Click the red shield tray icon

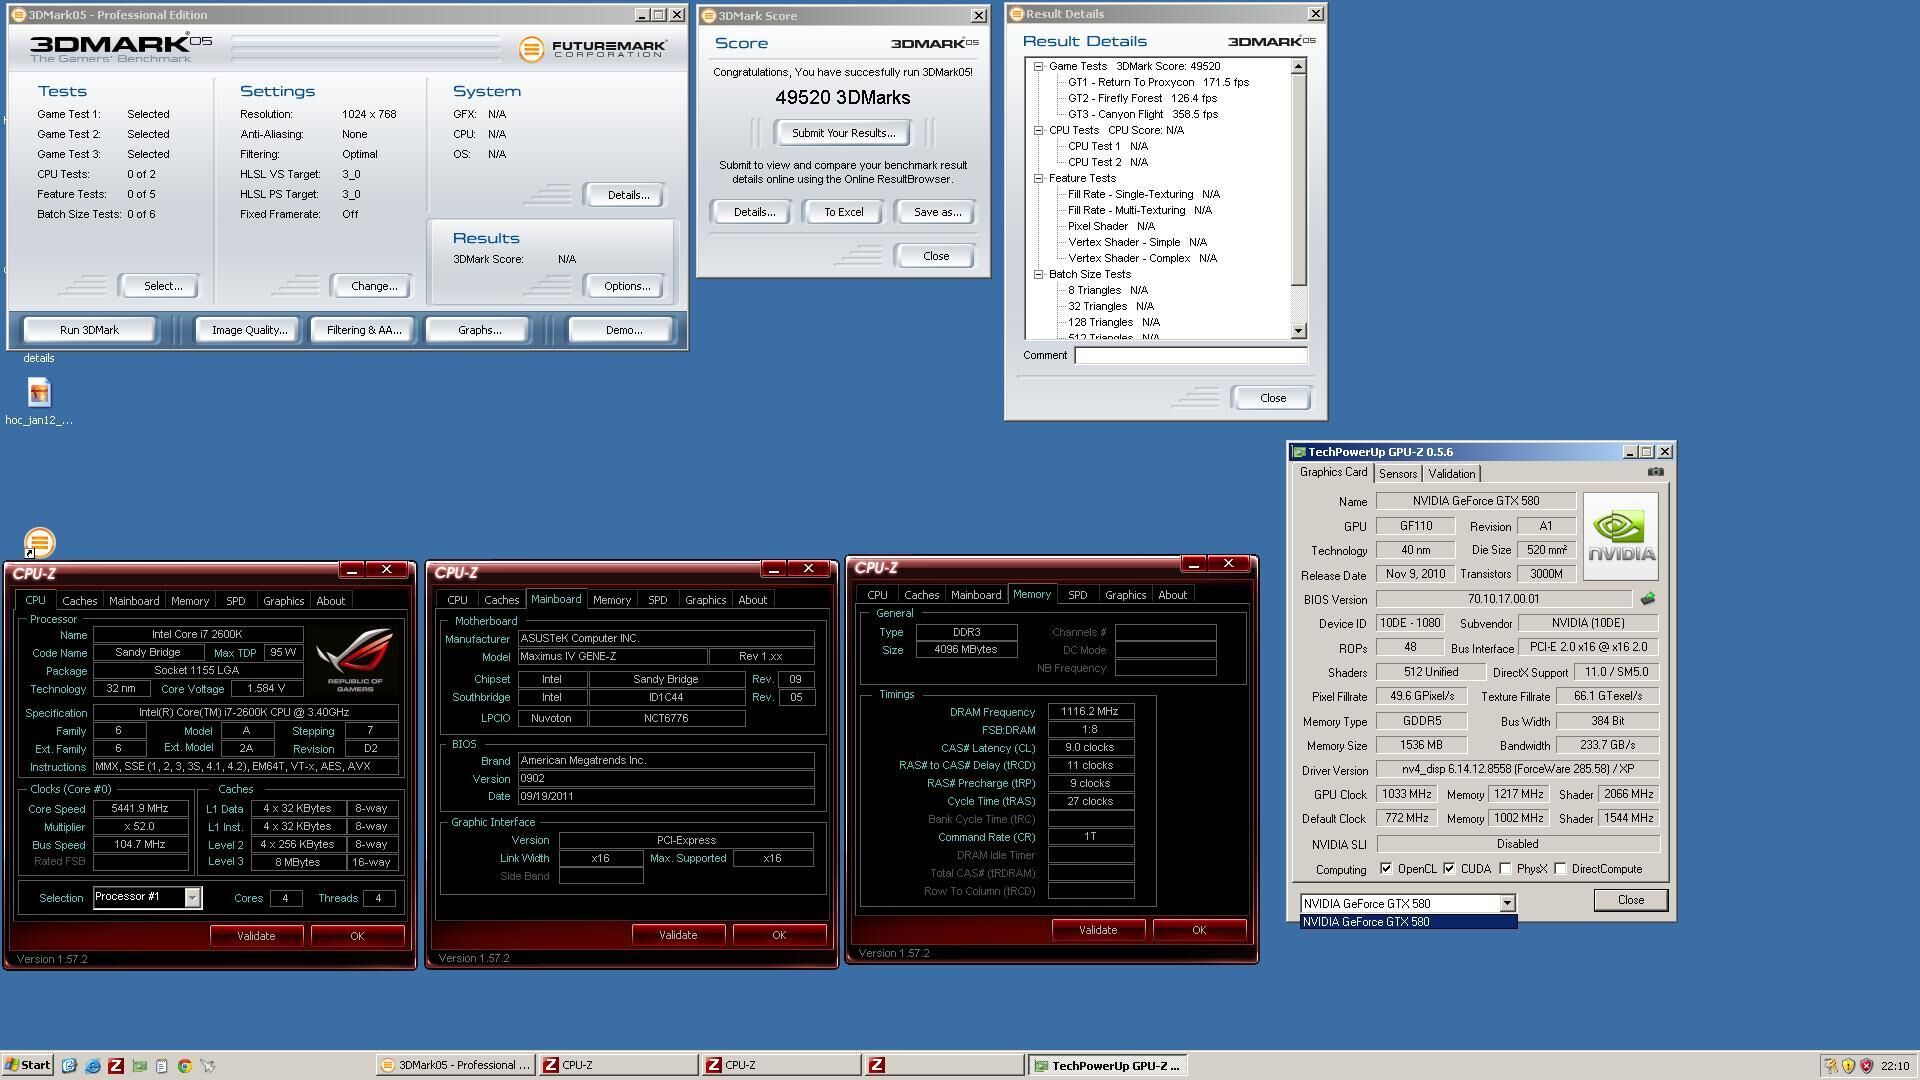pyautogui.click(x=1866, y=1066)
